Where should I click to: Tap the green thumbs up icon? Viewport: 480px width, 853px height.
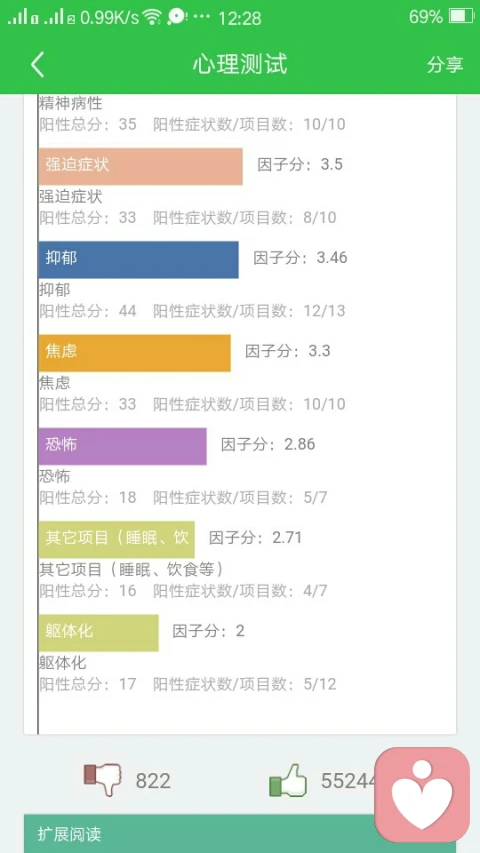point(288,780)
